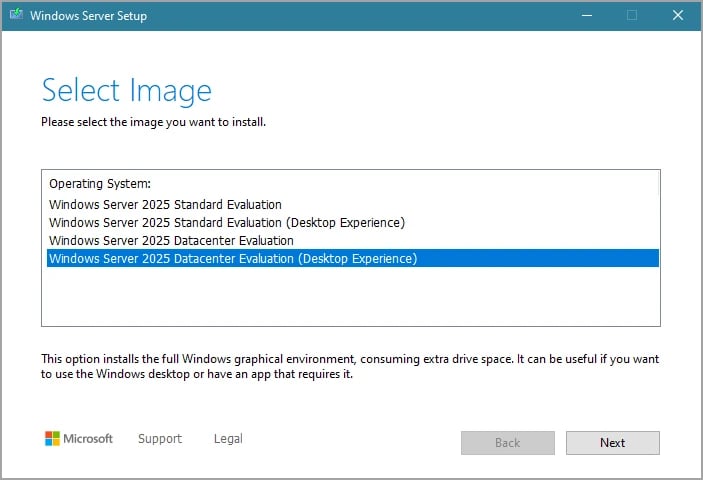
Task: Select Windows Server 2025 Standard Evaluation
Action: (165, 205)
